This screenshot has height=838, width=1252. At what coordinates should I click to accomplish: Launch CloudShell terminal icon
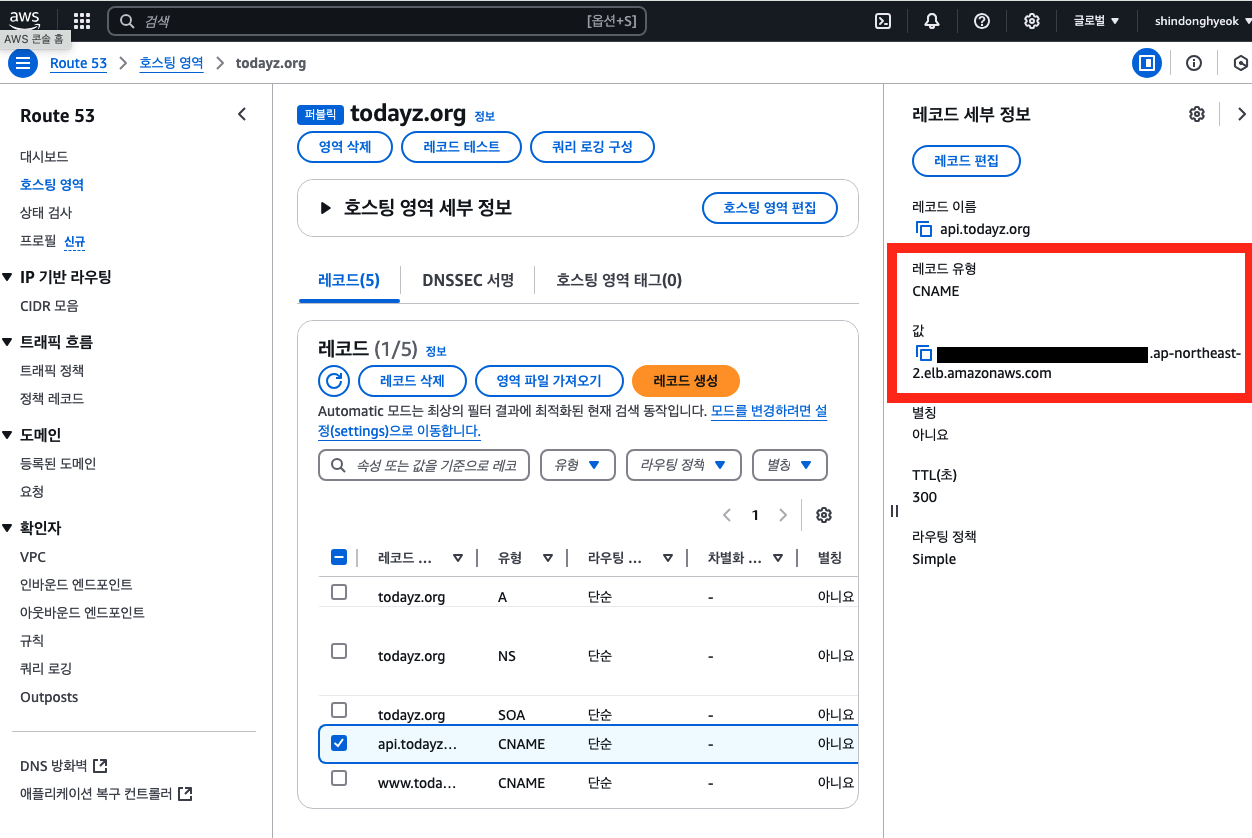[883, 21]
